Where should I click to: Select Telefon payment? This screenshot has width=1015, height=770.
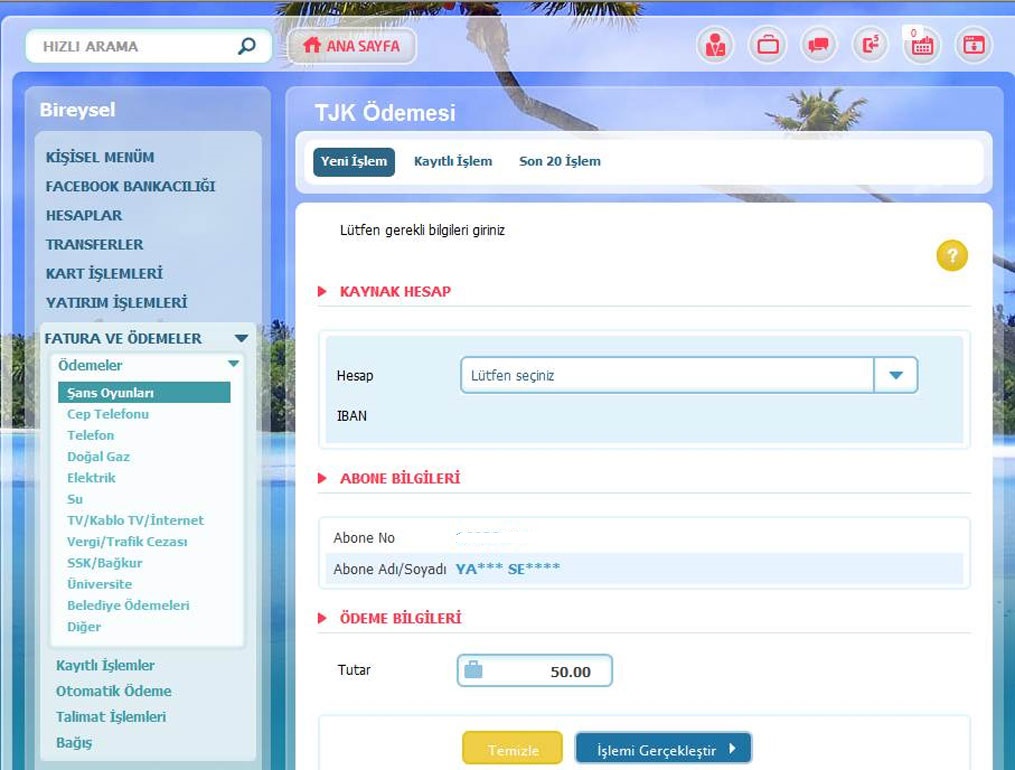click(91, 435)
